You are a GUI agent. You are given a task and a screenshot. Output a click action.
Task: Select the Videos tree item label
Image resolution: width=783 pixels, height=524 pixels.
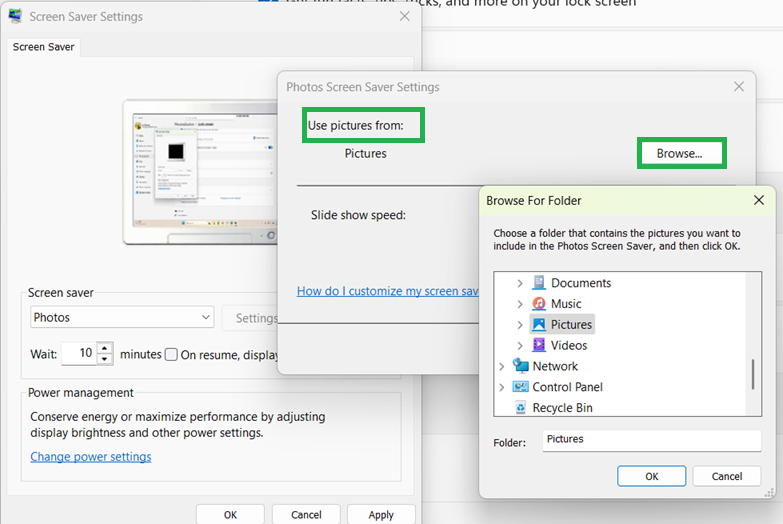pos(569,346)
